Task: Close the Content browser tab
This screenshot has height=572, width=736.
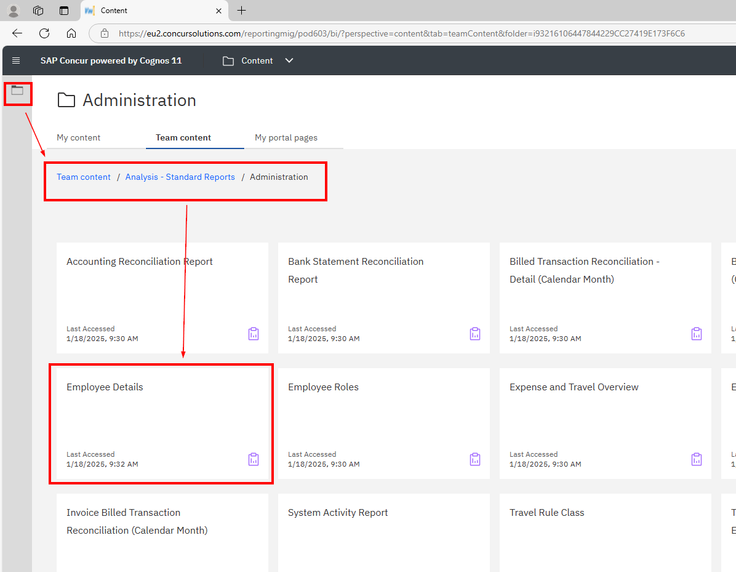Action: pos(218,11)
